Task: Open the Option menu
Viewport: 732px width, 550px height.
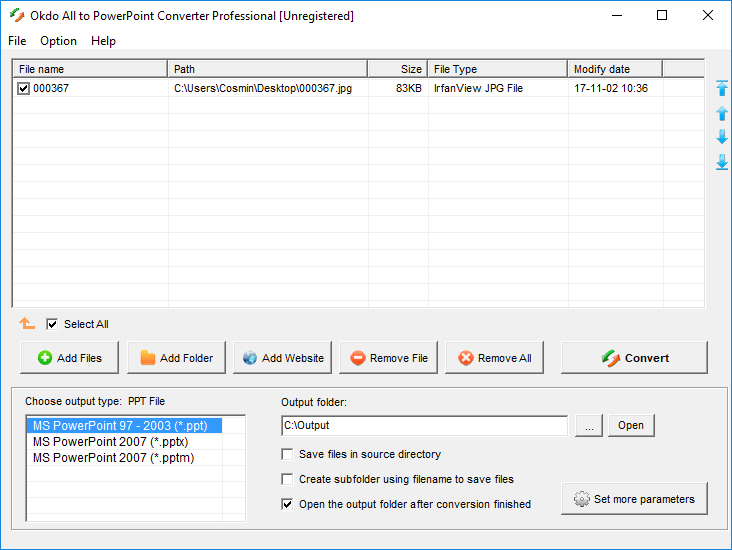Action: tap(58, 41)
